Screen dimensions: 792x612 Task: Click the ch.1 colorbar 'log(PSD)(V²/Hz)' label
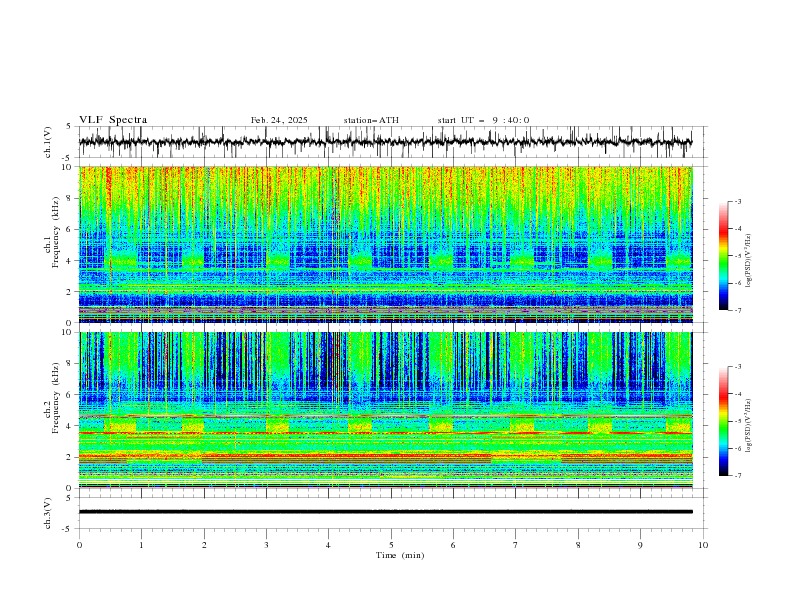click(x=749, y=261)
